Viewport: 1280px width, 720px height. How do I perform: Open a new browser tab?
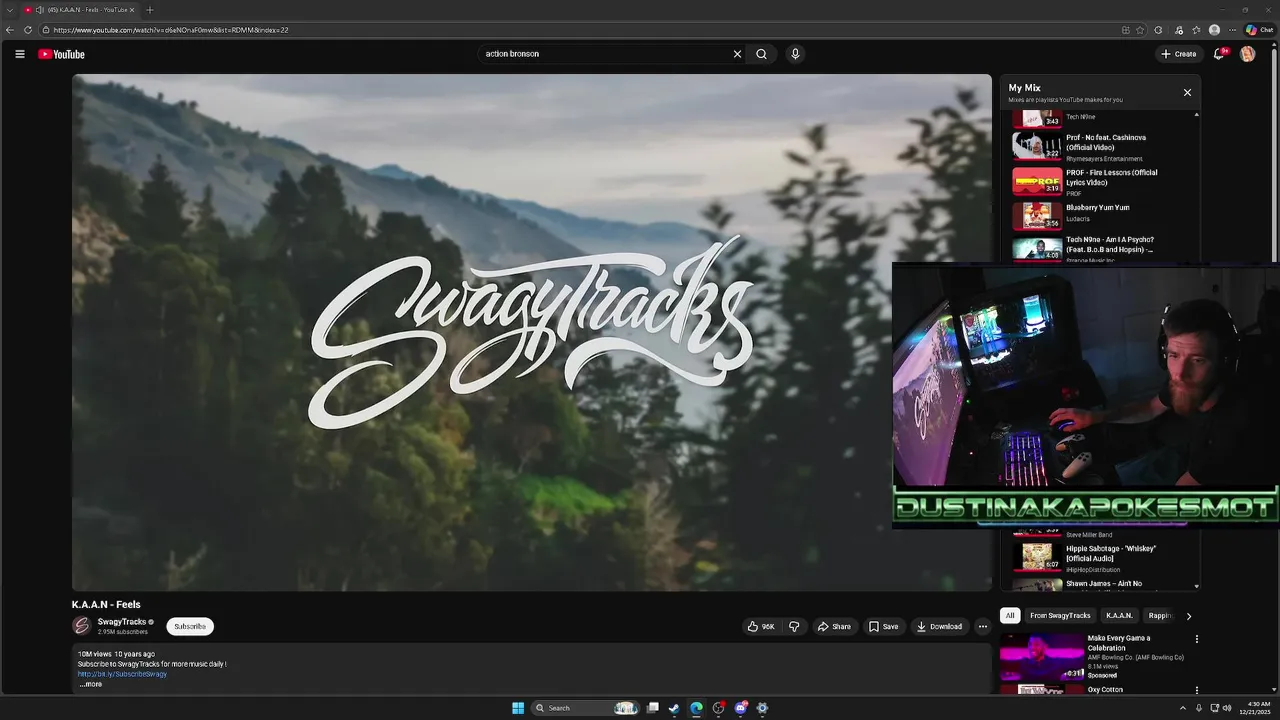[x=149, y=10]
